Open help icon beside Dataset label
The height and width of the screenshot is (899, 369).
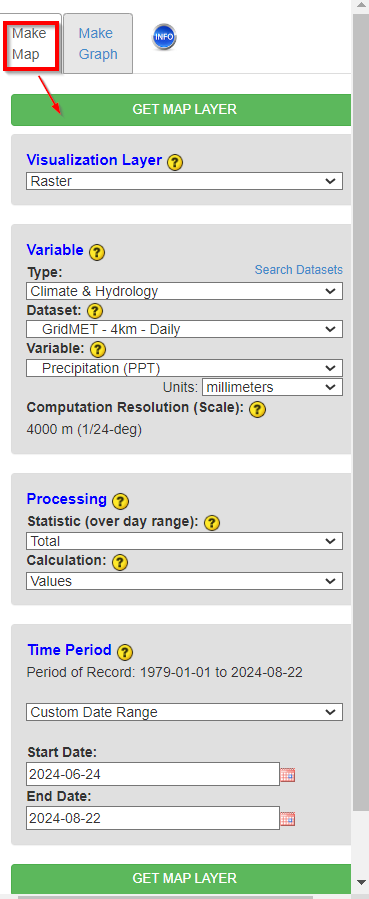click(95, 311)
